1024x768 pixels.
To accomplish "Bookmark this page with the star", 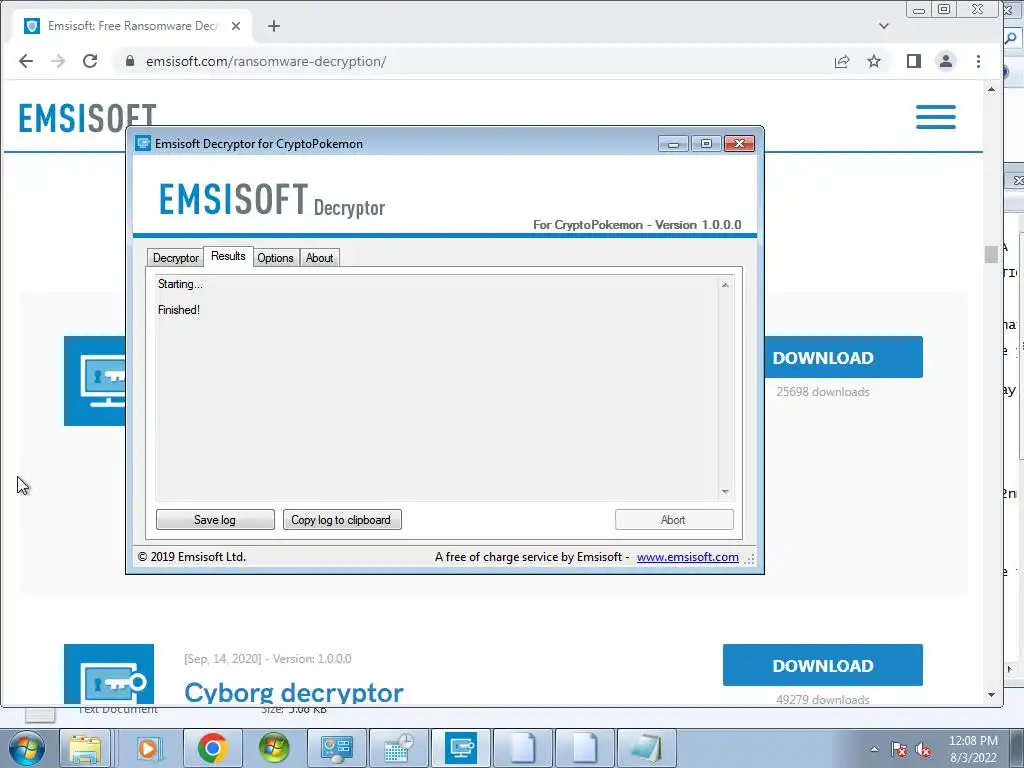I will (874, 61).
